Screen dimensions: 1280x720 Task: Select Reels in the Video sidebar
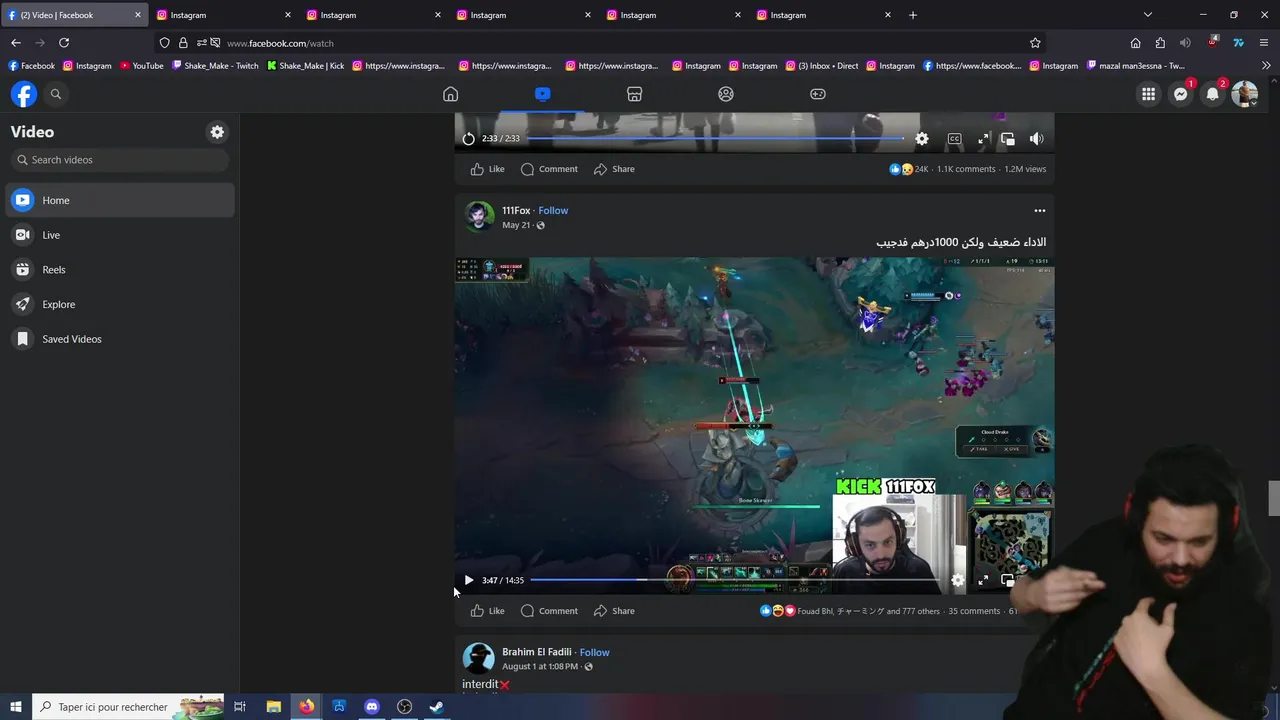[x=120, y=270]
